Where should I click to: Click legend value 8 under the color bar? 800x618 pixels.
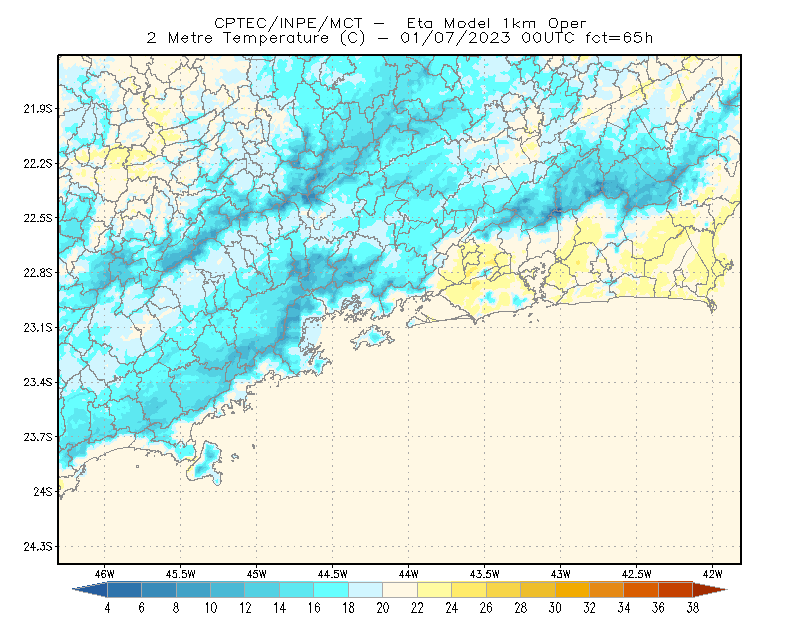tap(176, 608)
